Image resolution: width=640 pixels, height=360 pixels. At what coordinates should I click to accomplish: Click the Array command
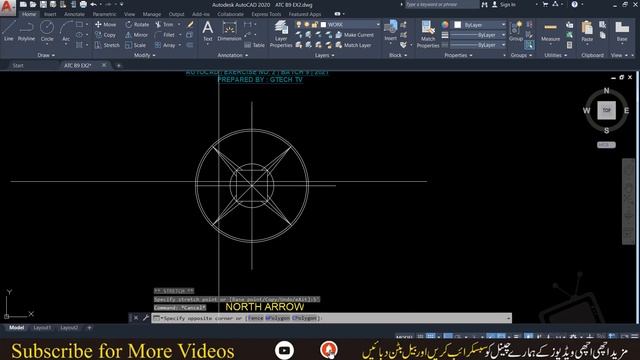[x=165, y=45]
